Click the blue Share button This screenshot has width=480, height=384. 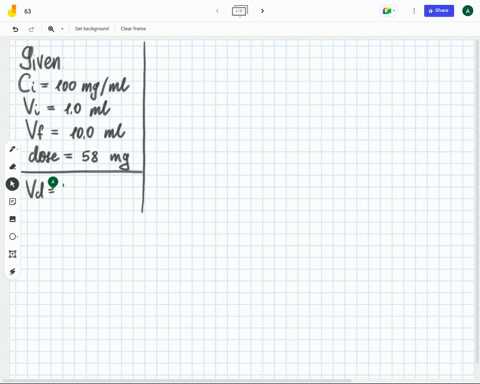[x=439, y=11]
